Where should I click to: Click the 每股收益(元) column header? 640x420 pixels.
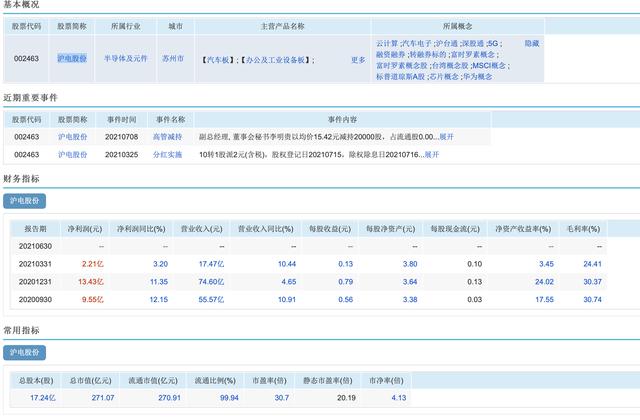click(x=330, y=229)
